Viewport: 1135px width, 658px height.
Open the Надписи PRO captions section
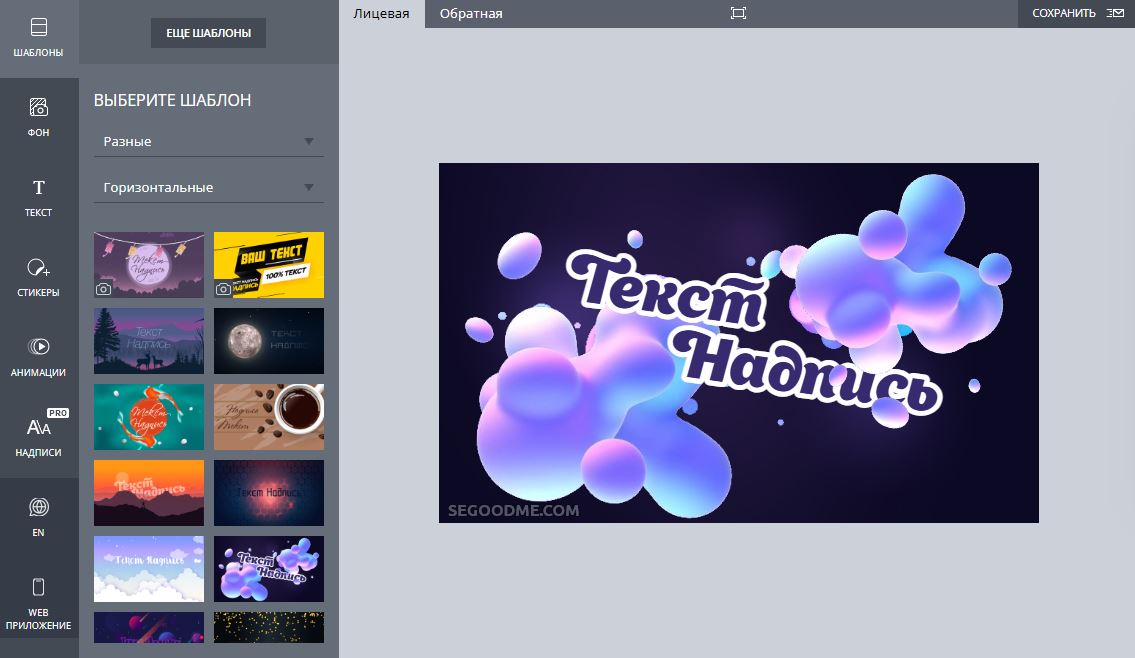38,438
